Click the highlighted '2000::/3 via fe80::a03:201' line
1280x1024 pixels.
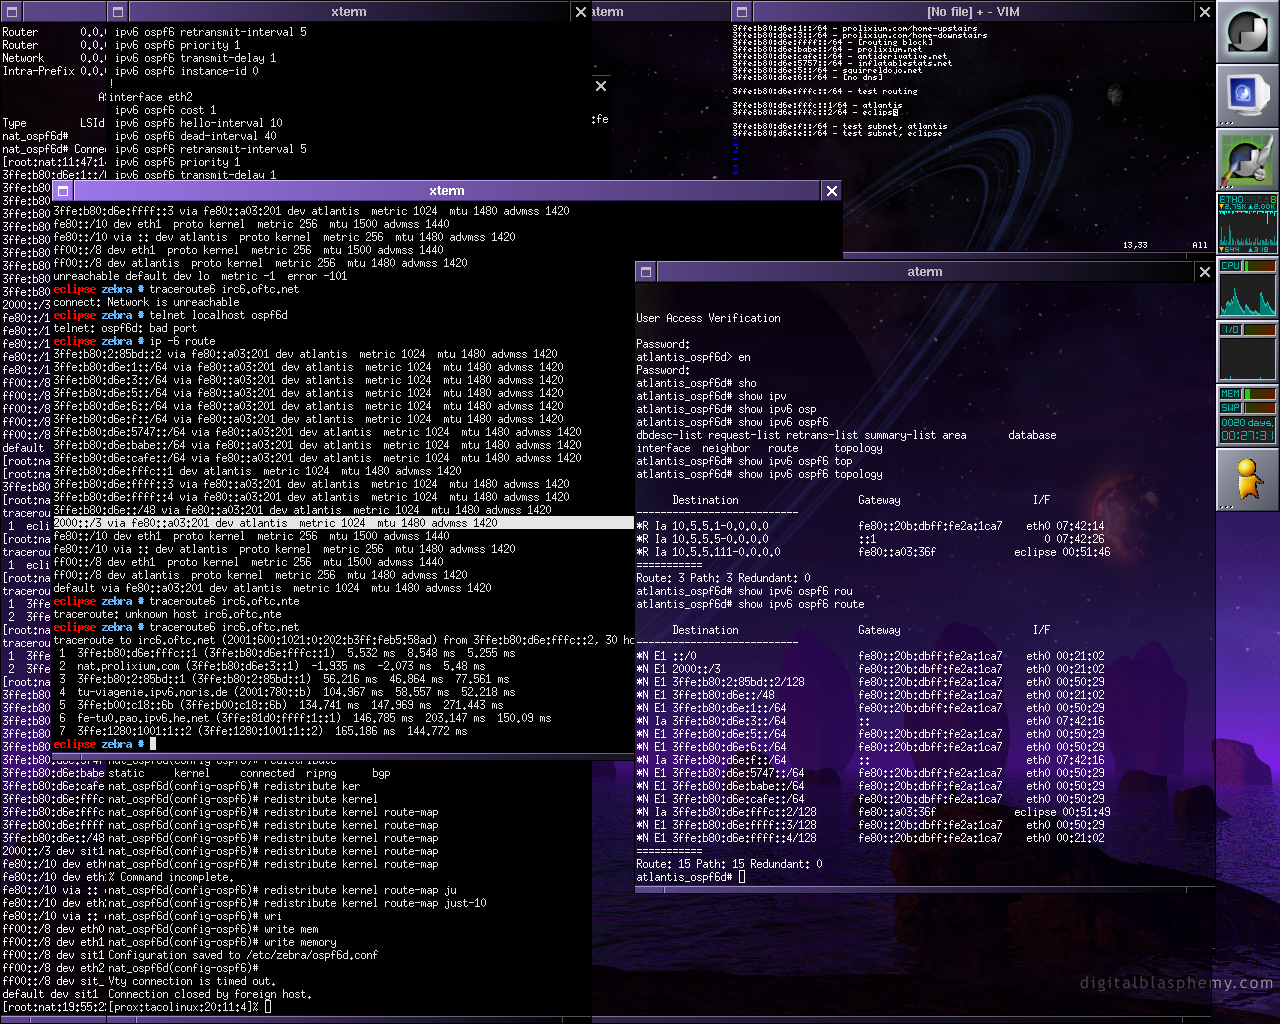pyautogui.click(x=343, y=523)
